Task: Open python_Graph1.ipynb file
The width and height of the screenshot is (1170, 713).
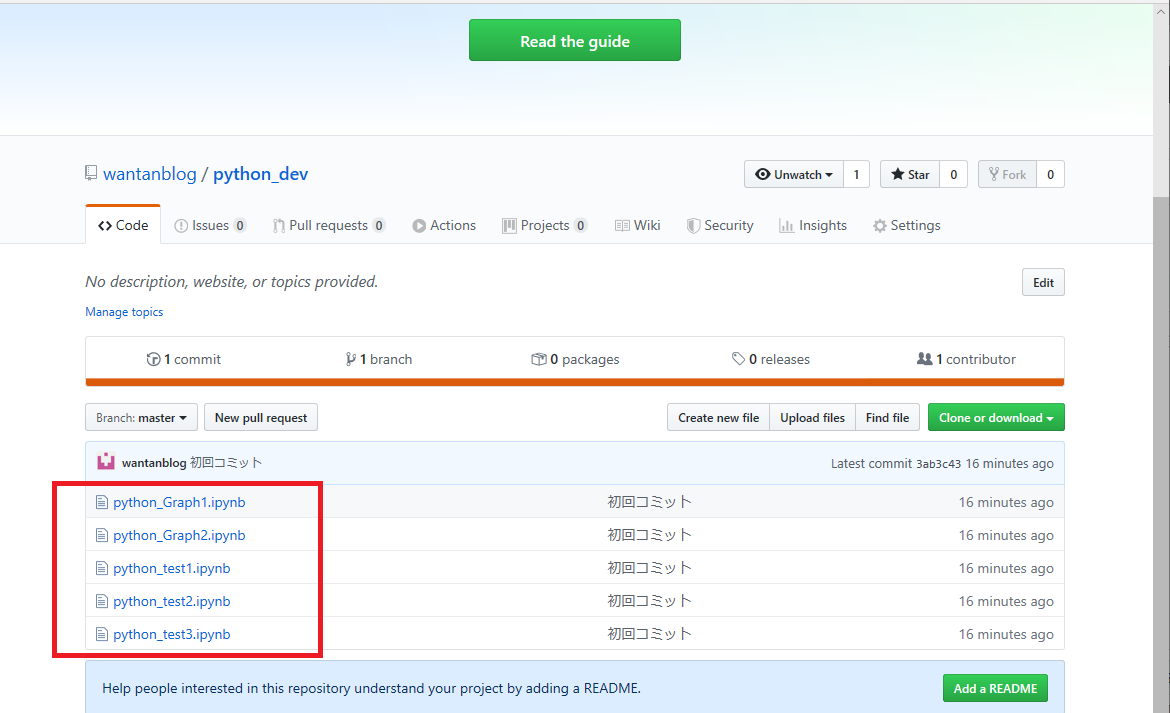Action: click(x=179, y=503)
